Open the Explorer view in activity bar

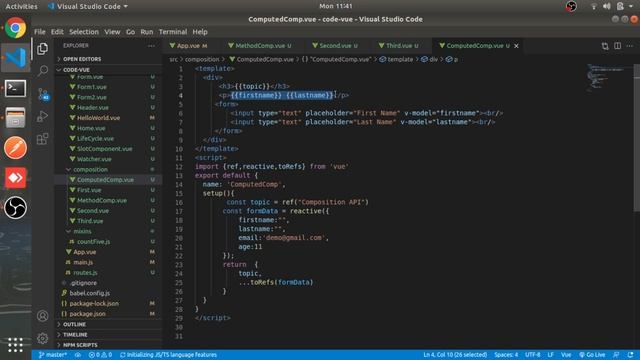coord(42,49)
